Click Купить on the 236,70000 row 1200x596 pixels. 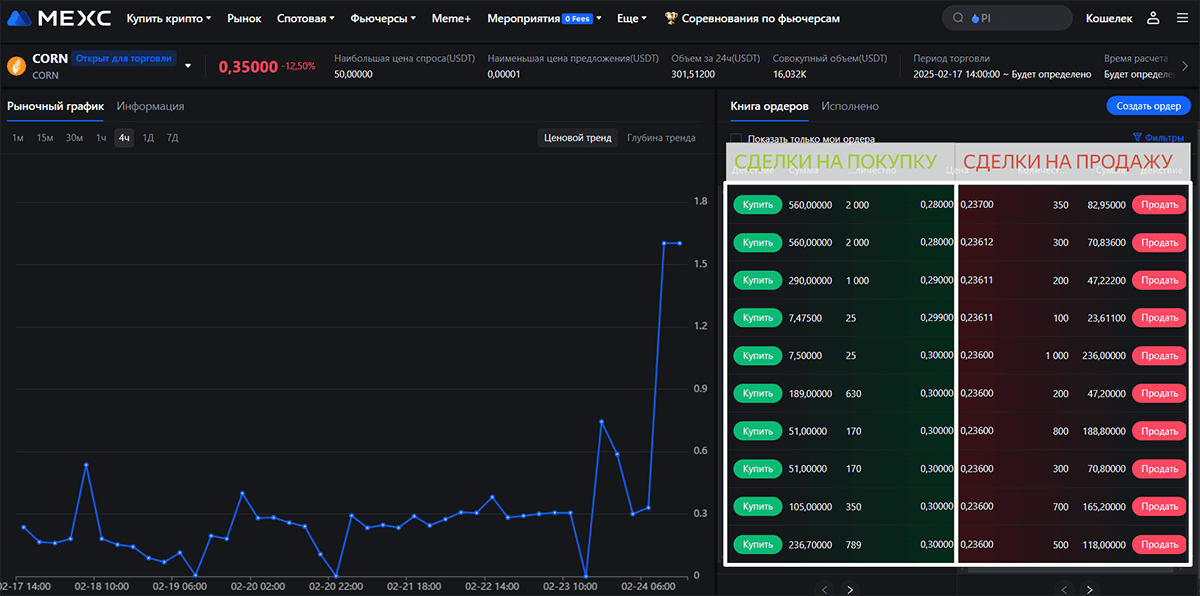pos(758,545)
